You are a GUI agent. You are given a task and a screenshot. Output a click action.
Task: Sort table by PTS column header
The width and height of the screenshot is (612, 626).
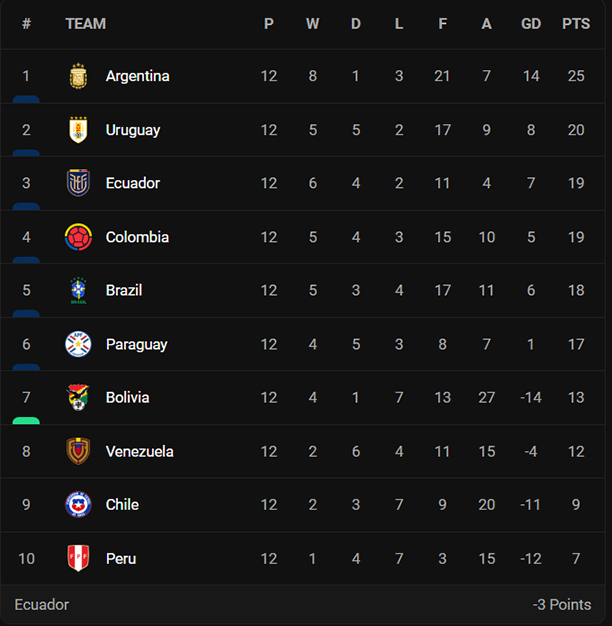pyautogui.click(x=576, y=24)
